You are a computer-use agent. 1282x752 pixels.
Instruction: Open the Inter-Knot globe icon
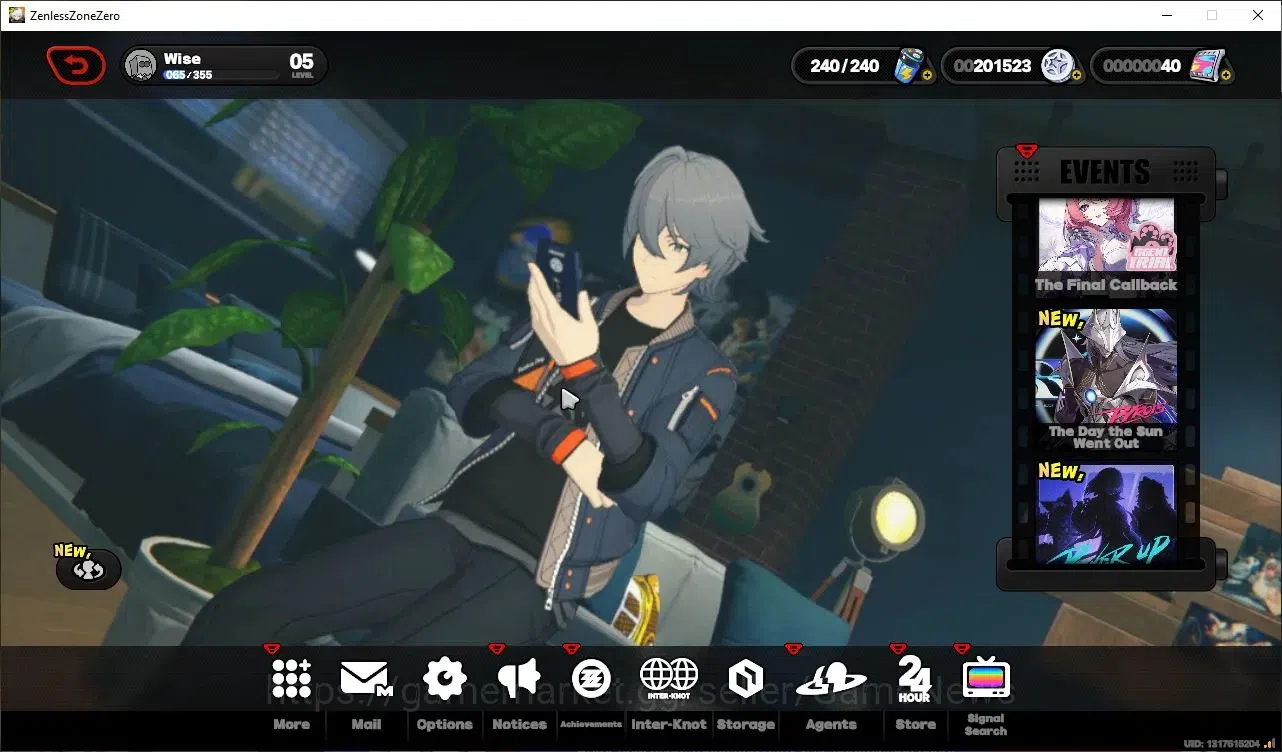[669, 679]
